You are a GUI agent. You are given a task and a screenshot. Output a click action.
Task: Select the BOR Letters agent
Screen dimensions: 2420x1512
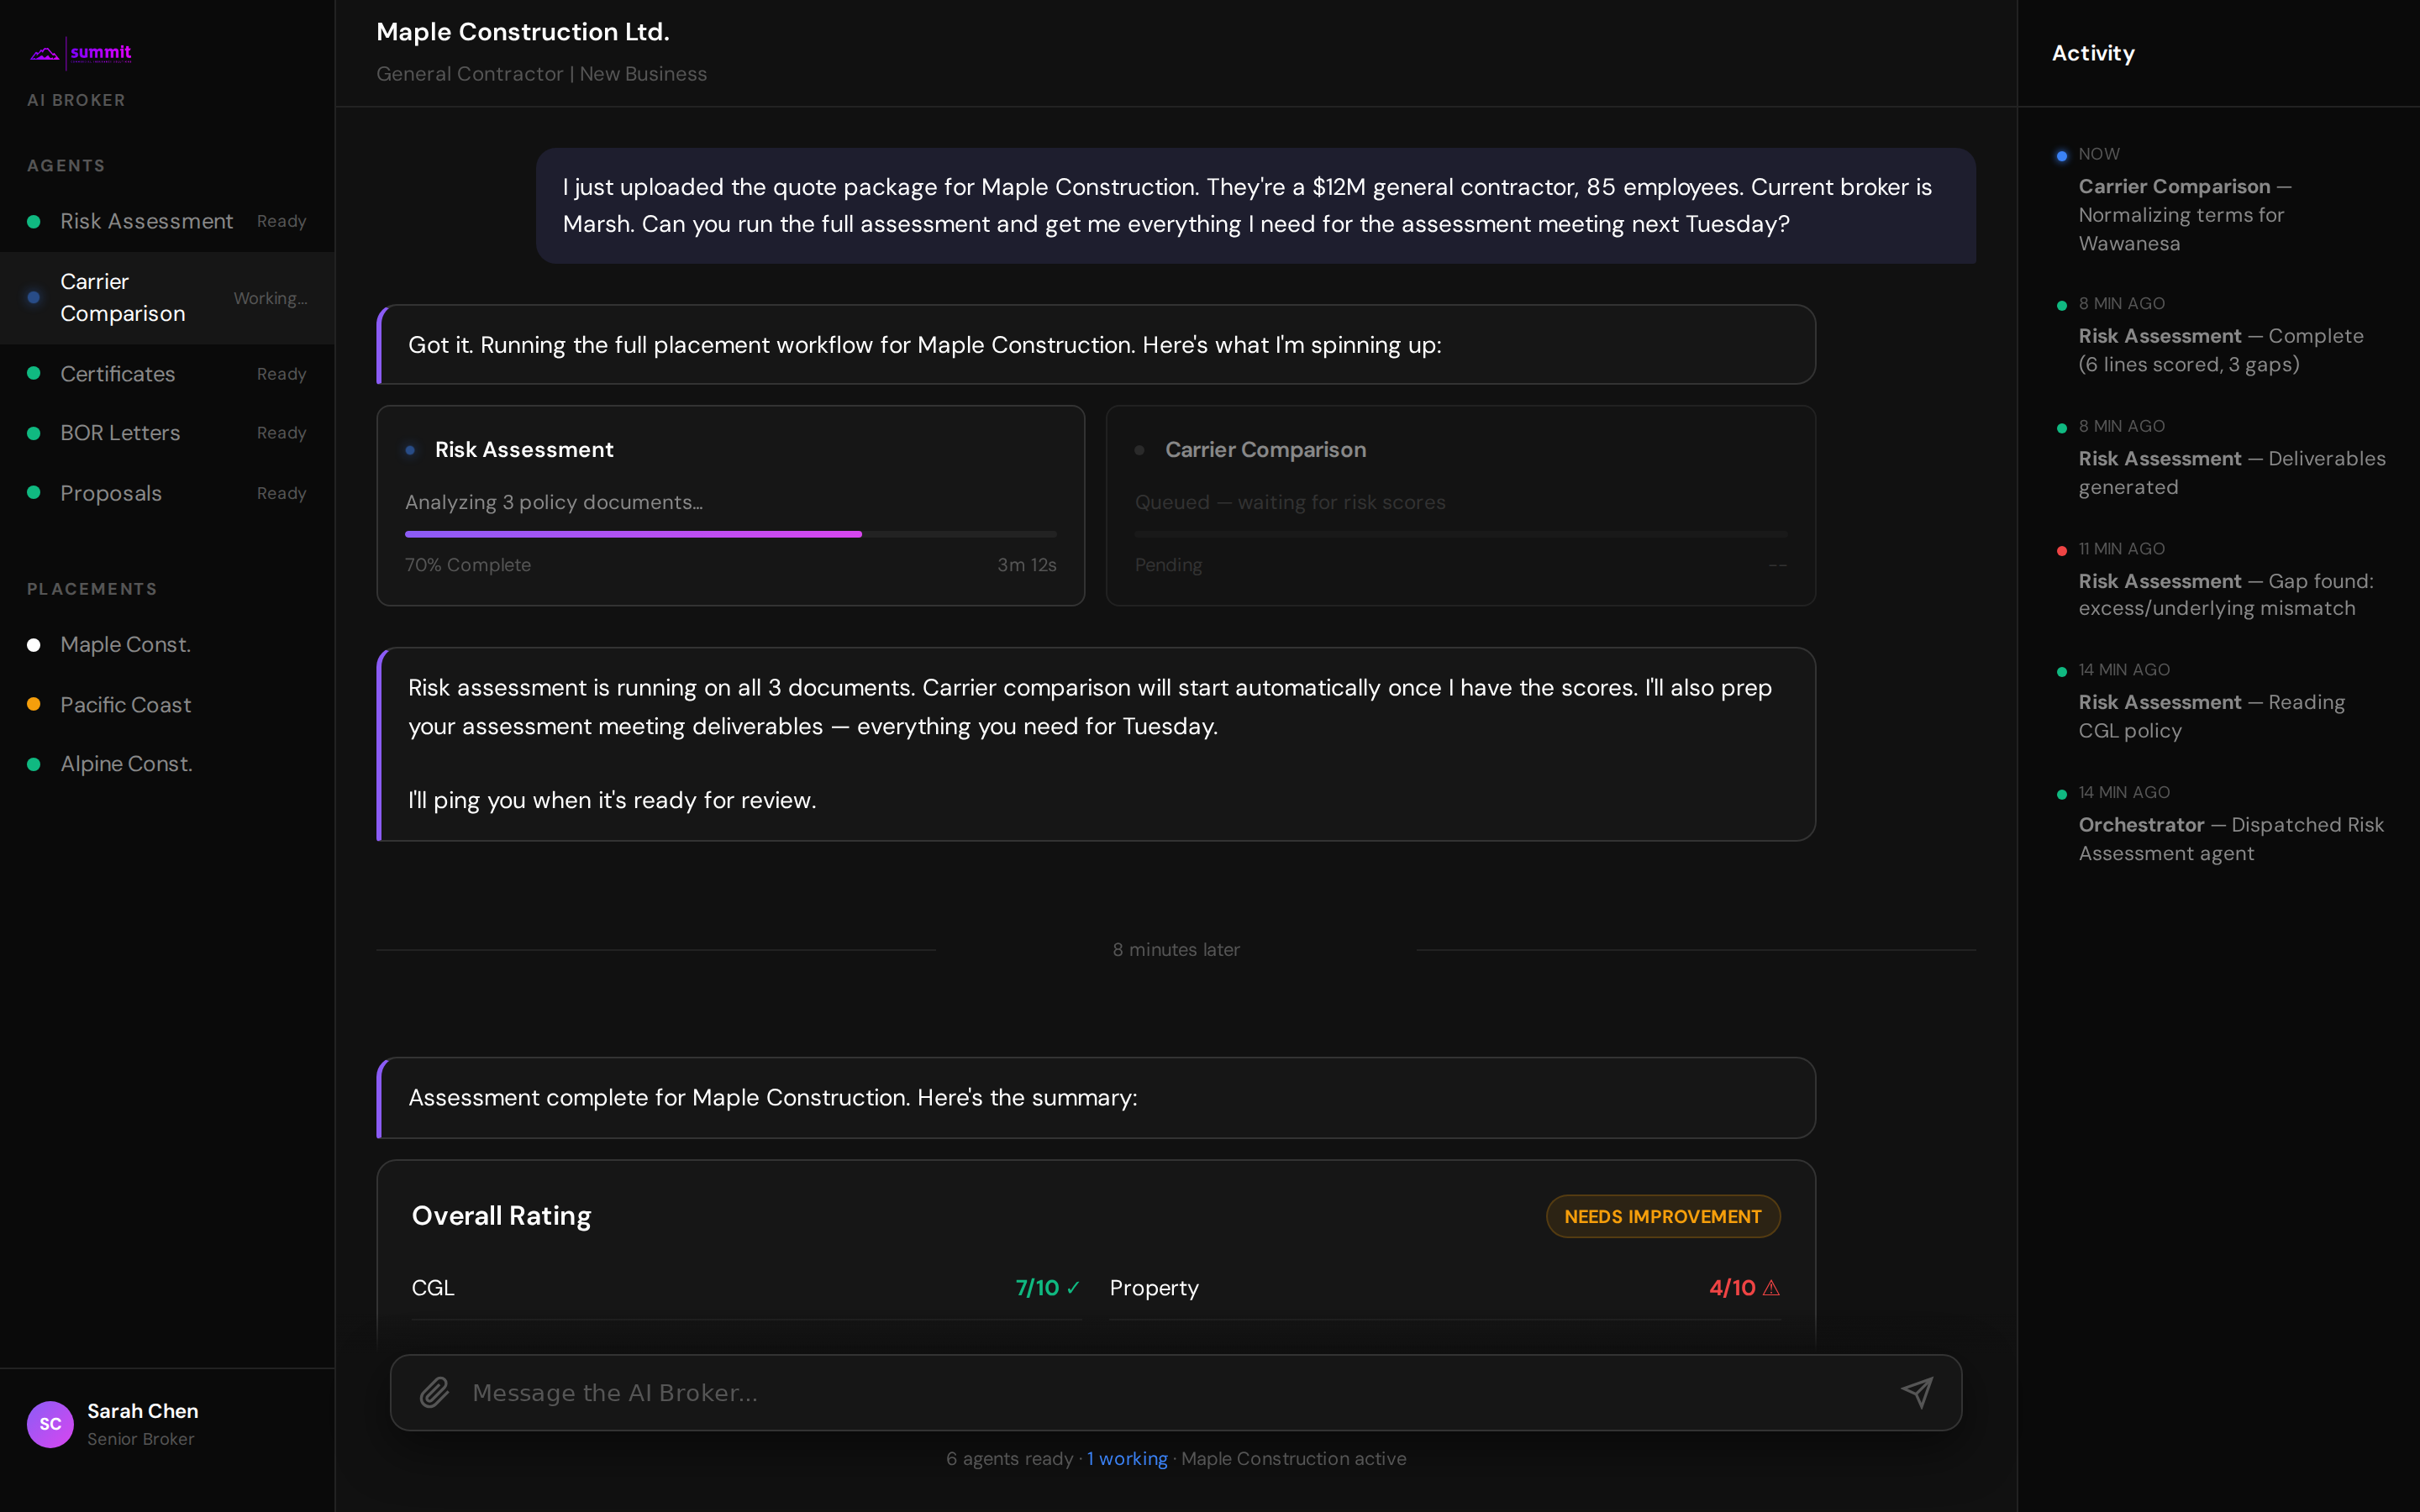(x=120, y=432)
